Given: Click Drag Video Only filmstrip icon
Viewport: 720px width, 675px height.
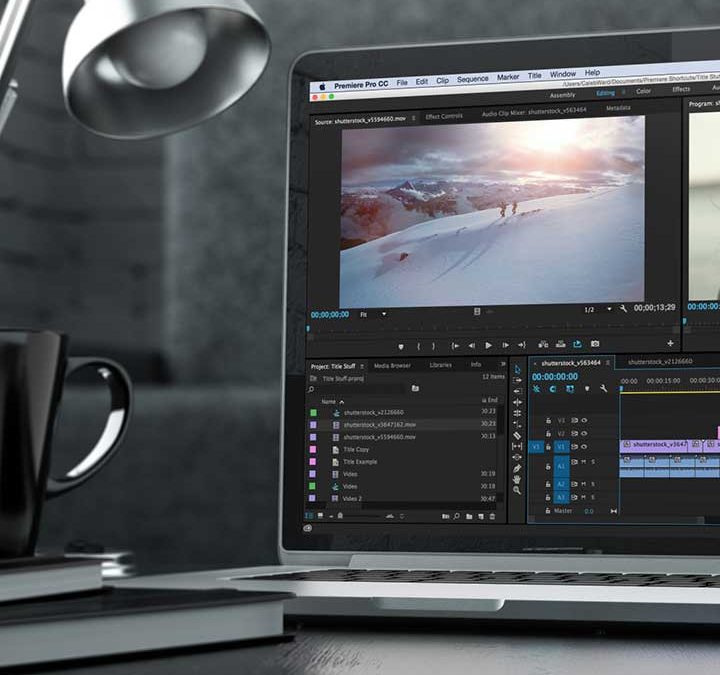Looking at the screenshot, I should point(477,312).
